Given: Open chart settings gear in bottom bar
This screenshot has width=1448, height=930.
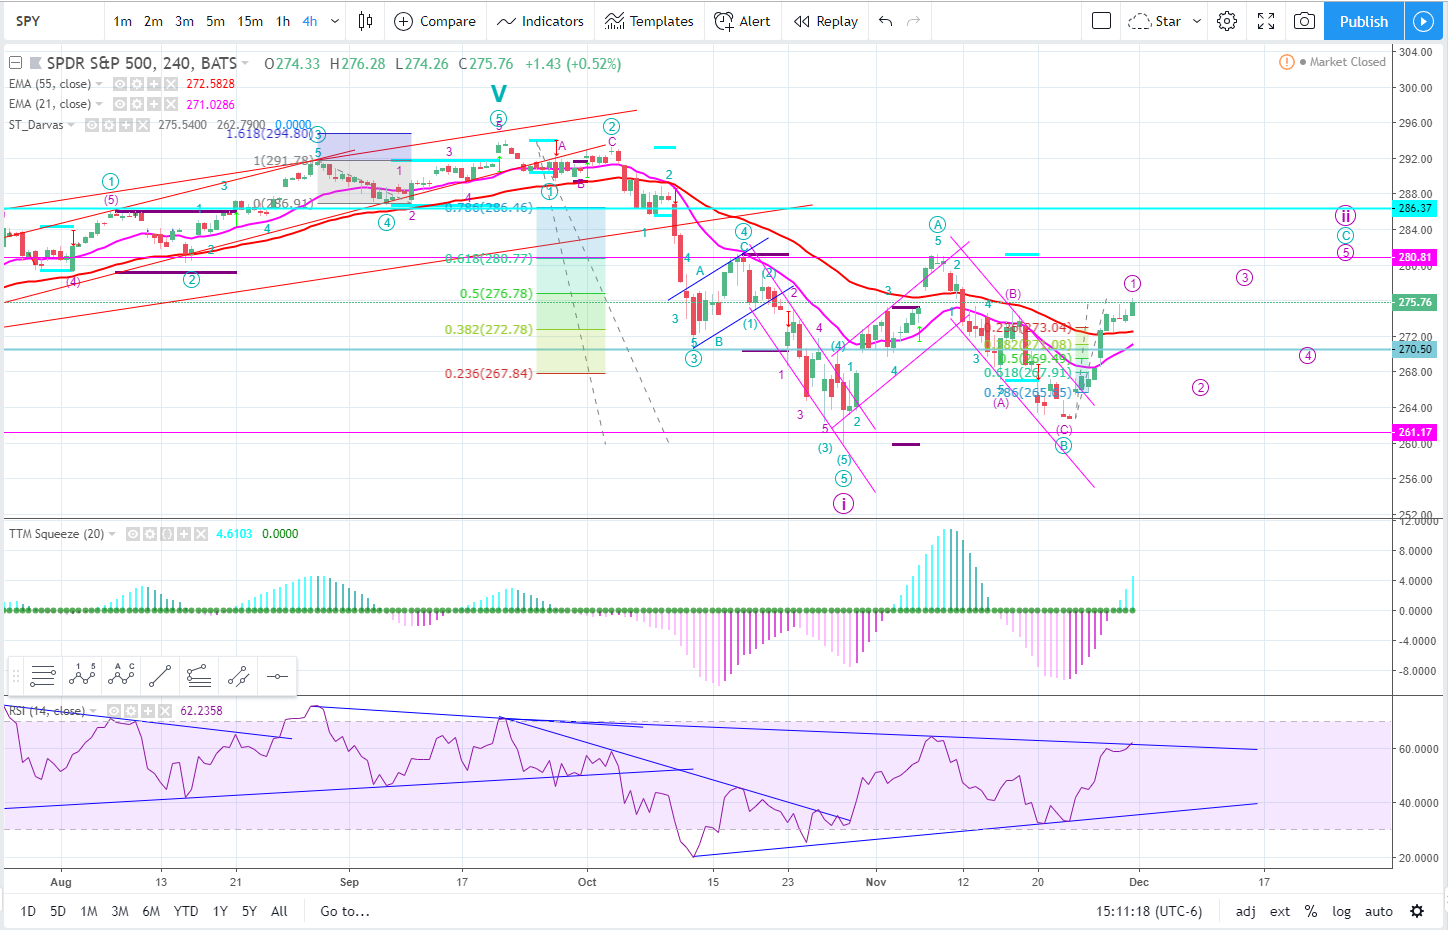Looking at the screenshot, I should click(x=1417, y=911).
